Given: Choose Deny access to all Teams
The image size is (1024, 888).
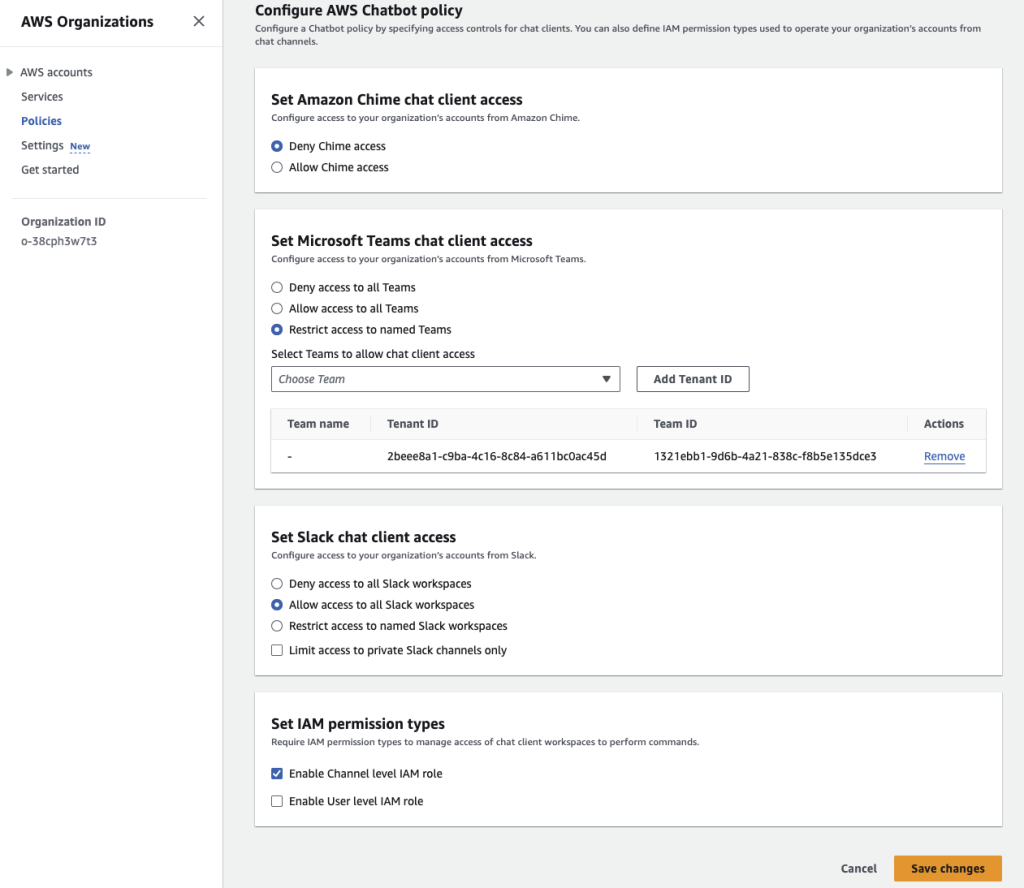Looking at the screenshot, I should [x=277, y=287].
